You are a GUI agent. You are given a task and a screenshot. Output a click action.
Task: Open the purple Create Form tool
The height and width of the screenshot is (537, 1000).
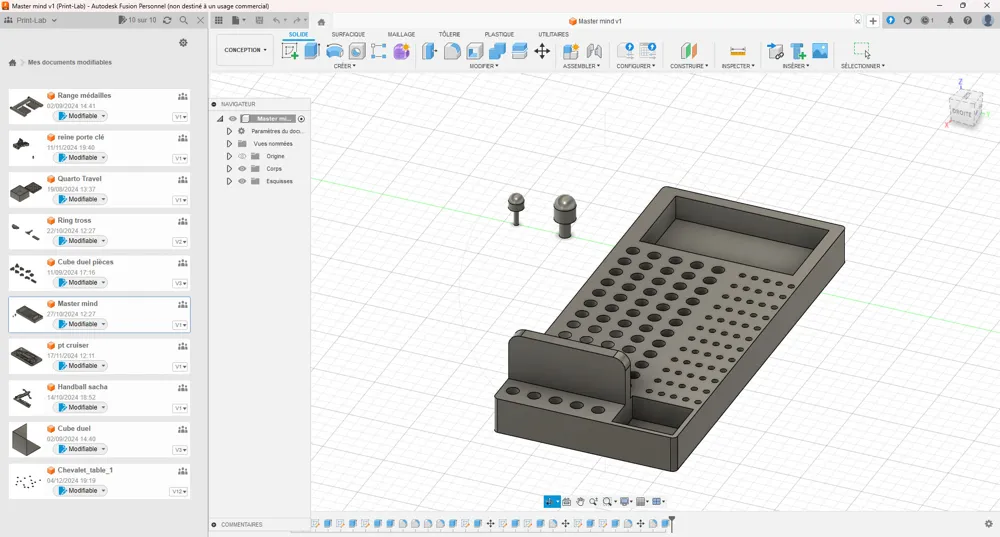point(401,51)
